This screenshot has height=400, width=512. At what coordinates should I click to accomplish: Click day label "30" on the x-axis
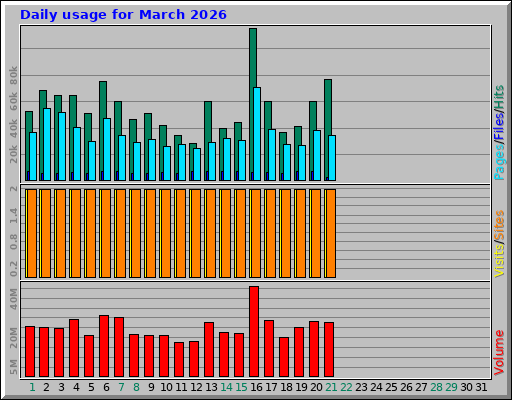click(x=466, y=387)
